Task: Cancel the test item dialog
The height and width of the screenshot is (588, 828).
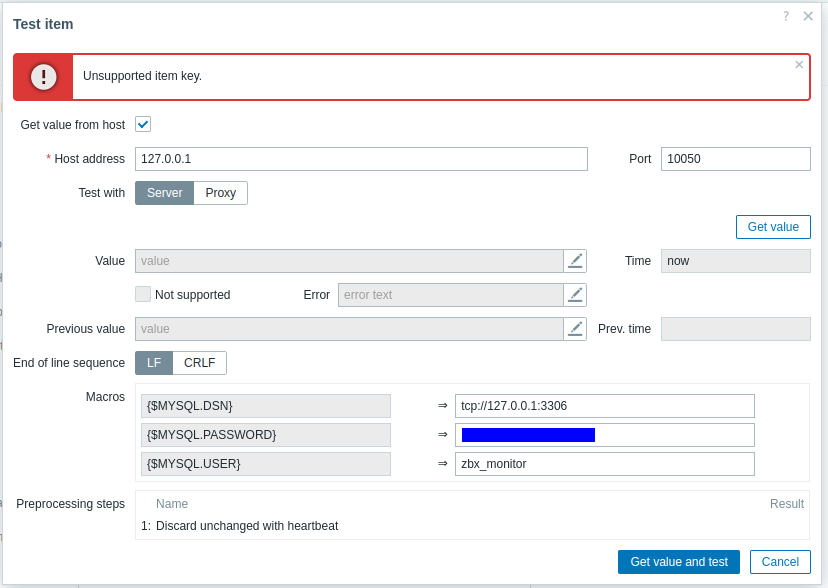Action: tap(780, 562)
